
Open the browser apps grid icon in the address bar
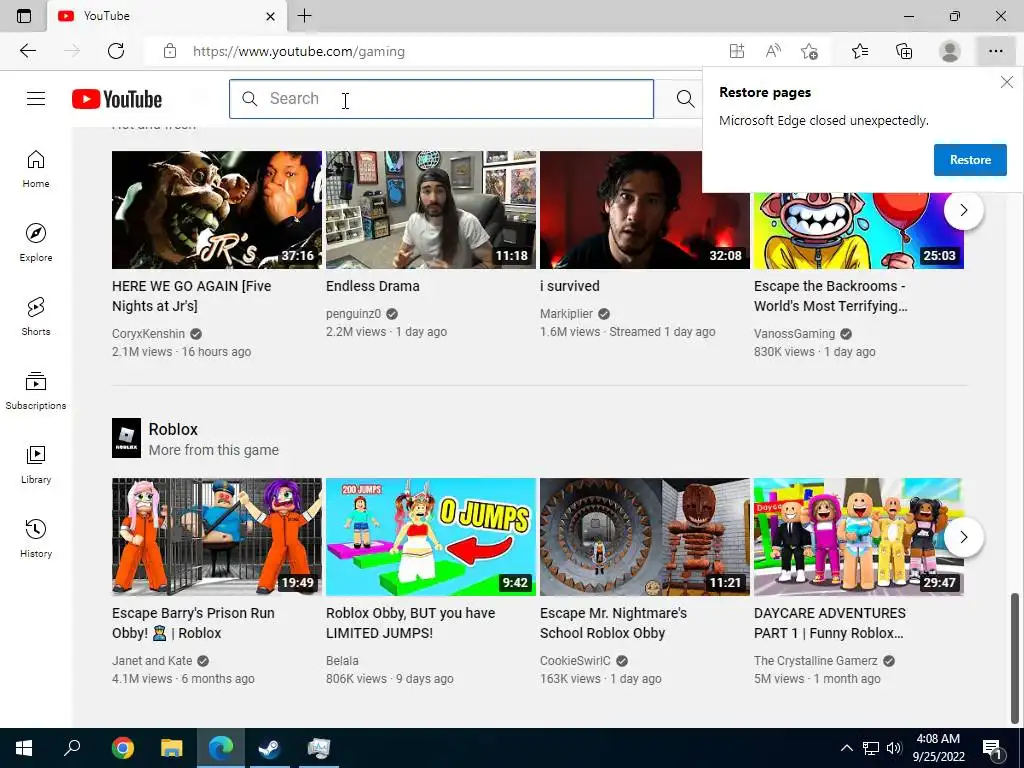pos(737,51)
